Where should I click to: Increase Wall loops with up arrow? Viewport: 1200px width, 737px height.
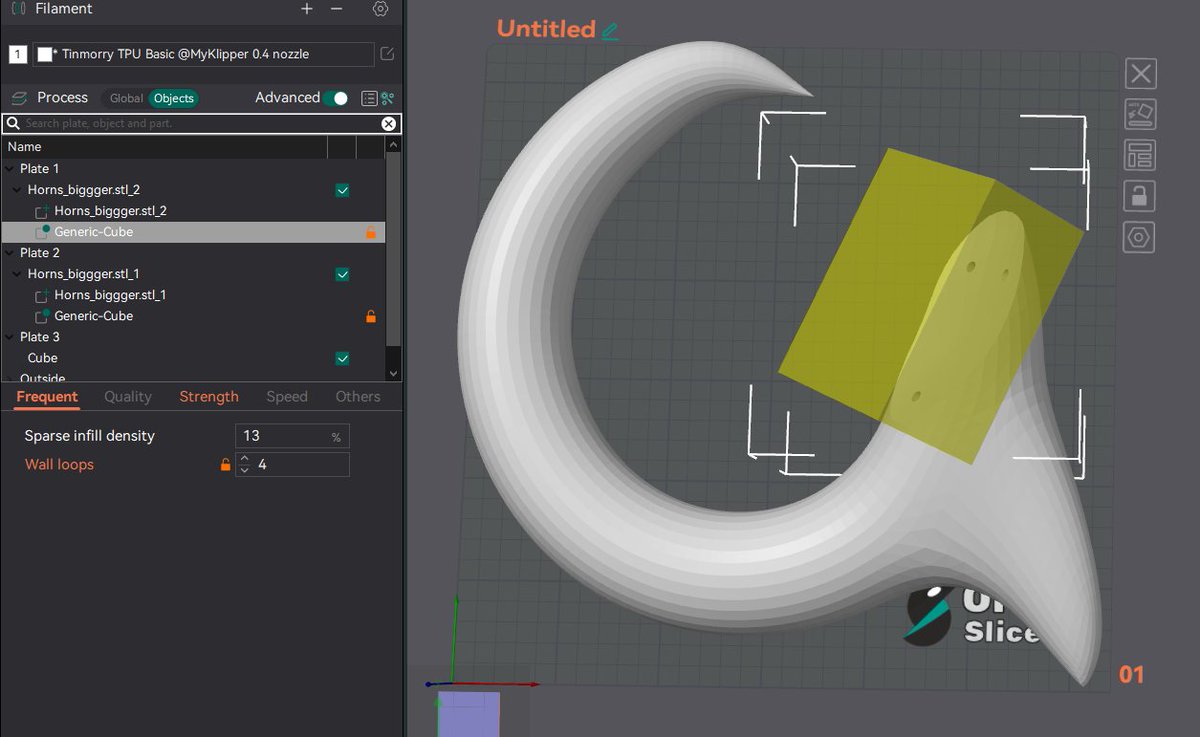[244, 459]
